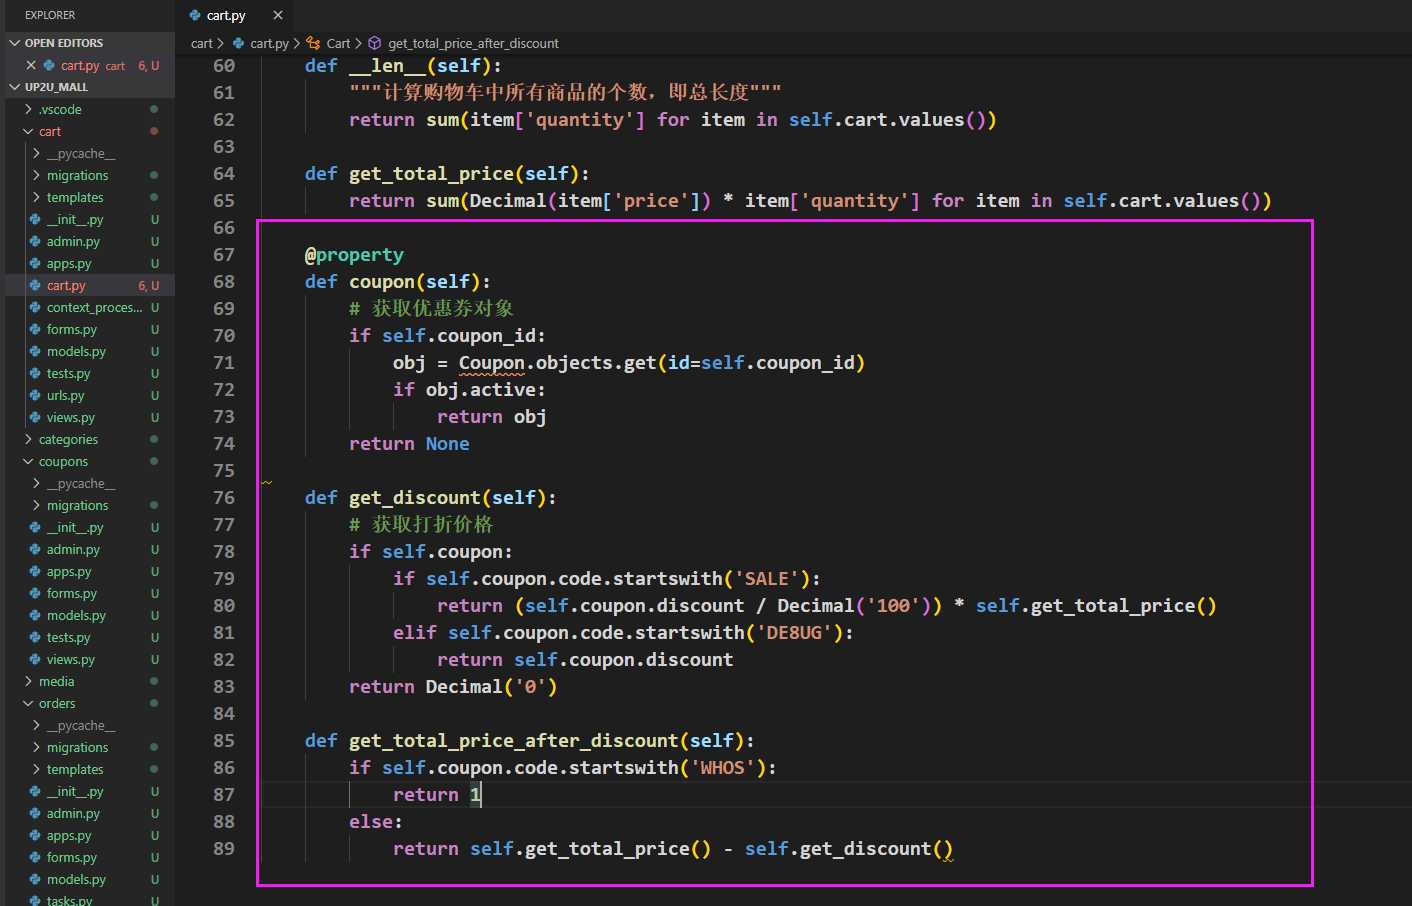Click Python icon of coupons/apps.py
This screenshot has height=906, width=1412.
coord(36,571)
